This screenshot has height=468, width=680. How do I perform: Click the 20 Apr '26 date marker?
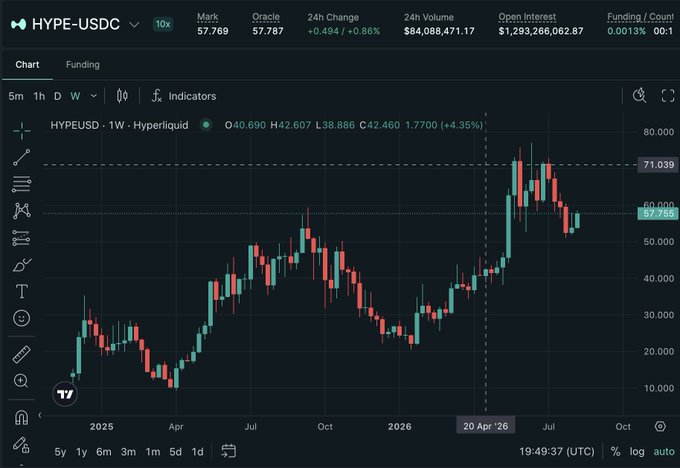pyautogui.click(x=485, y=426)
